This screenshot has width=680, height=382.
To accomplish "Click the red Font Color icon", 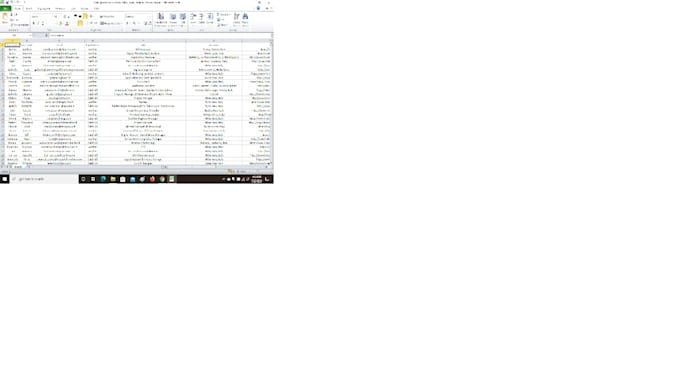I will coord(67,23).
